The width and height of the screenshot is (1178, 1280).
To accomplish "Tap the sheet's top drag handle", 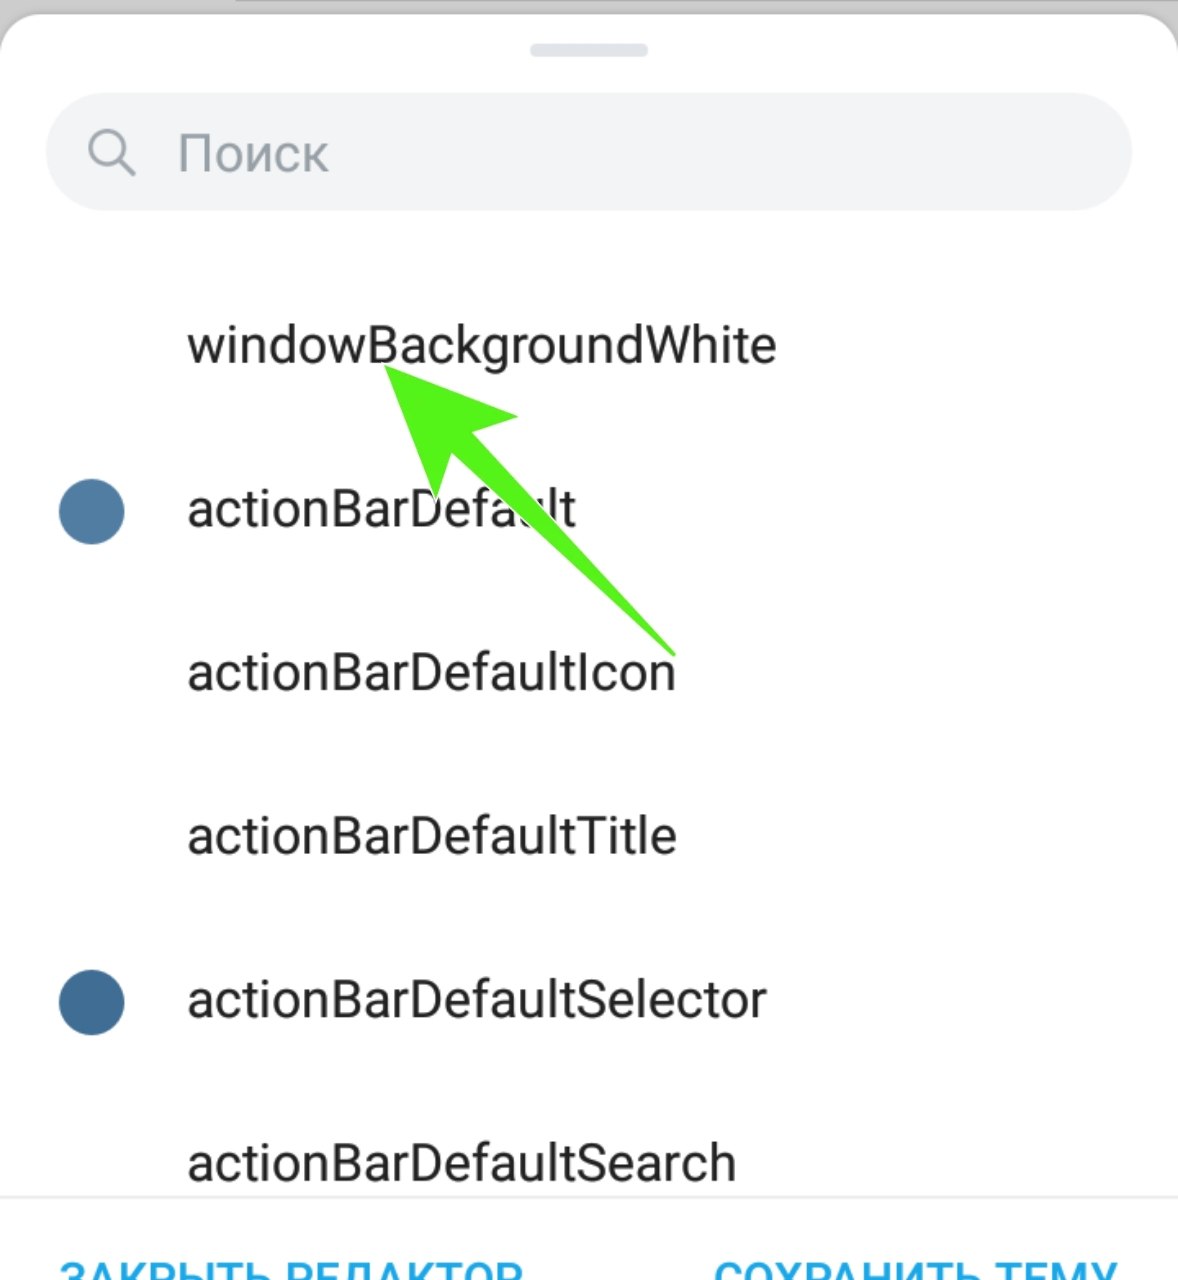I will click(589, 50).
